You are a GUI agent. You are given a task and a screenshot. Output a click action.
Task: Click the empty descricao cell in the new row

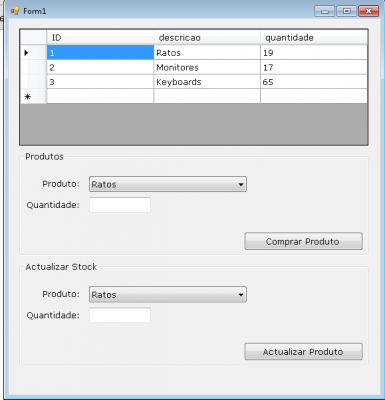coord(207,96)
